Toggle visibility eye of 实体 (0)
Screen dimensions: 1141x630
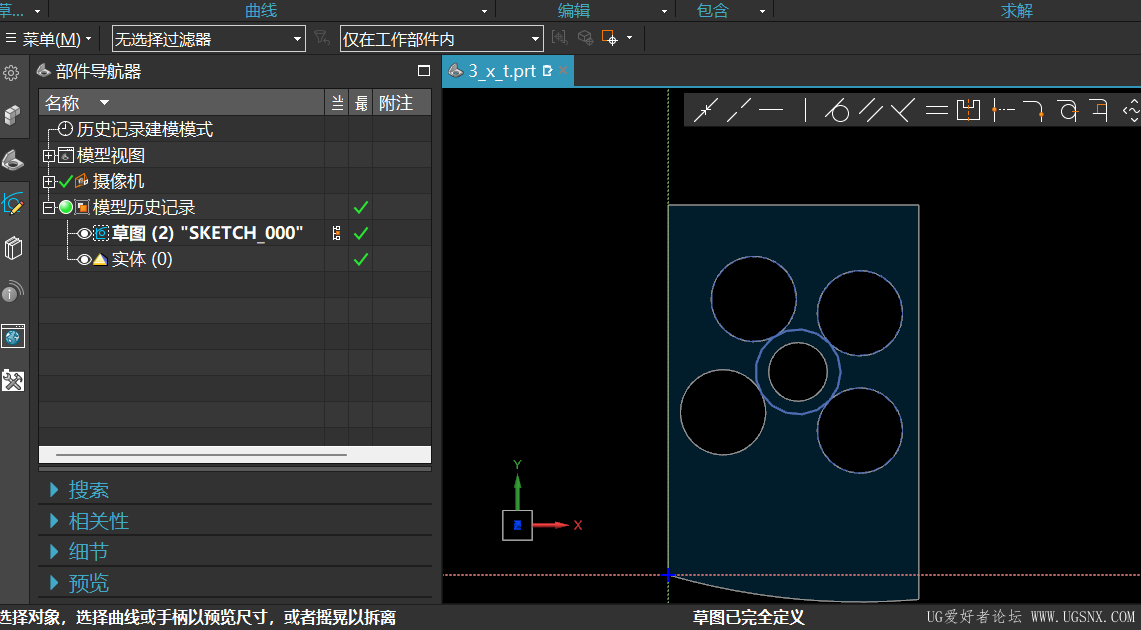(84, 260)
